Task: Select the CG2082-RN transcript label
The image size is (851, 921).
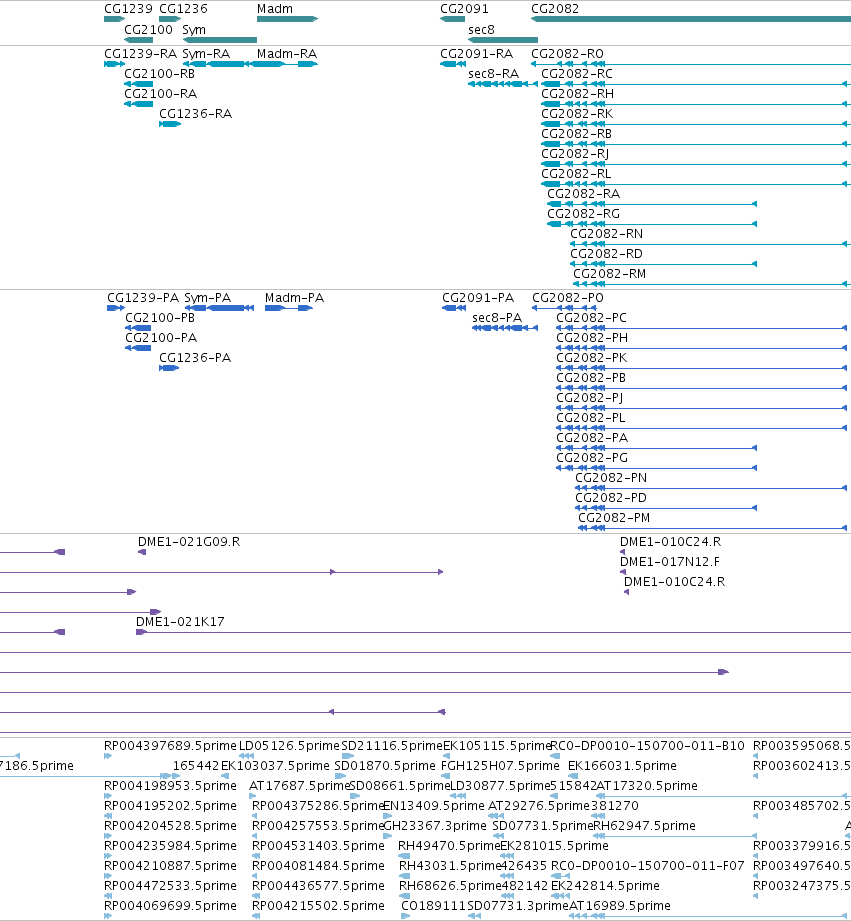Action: click(x=607, y=234)
